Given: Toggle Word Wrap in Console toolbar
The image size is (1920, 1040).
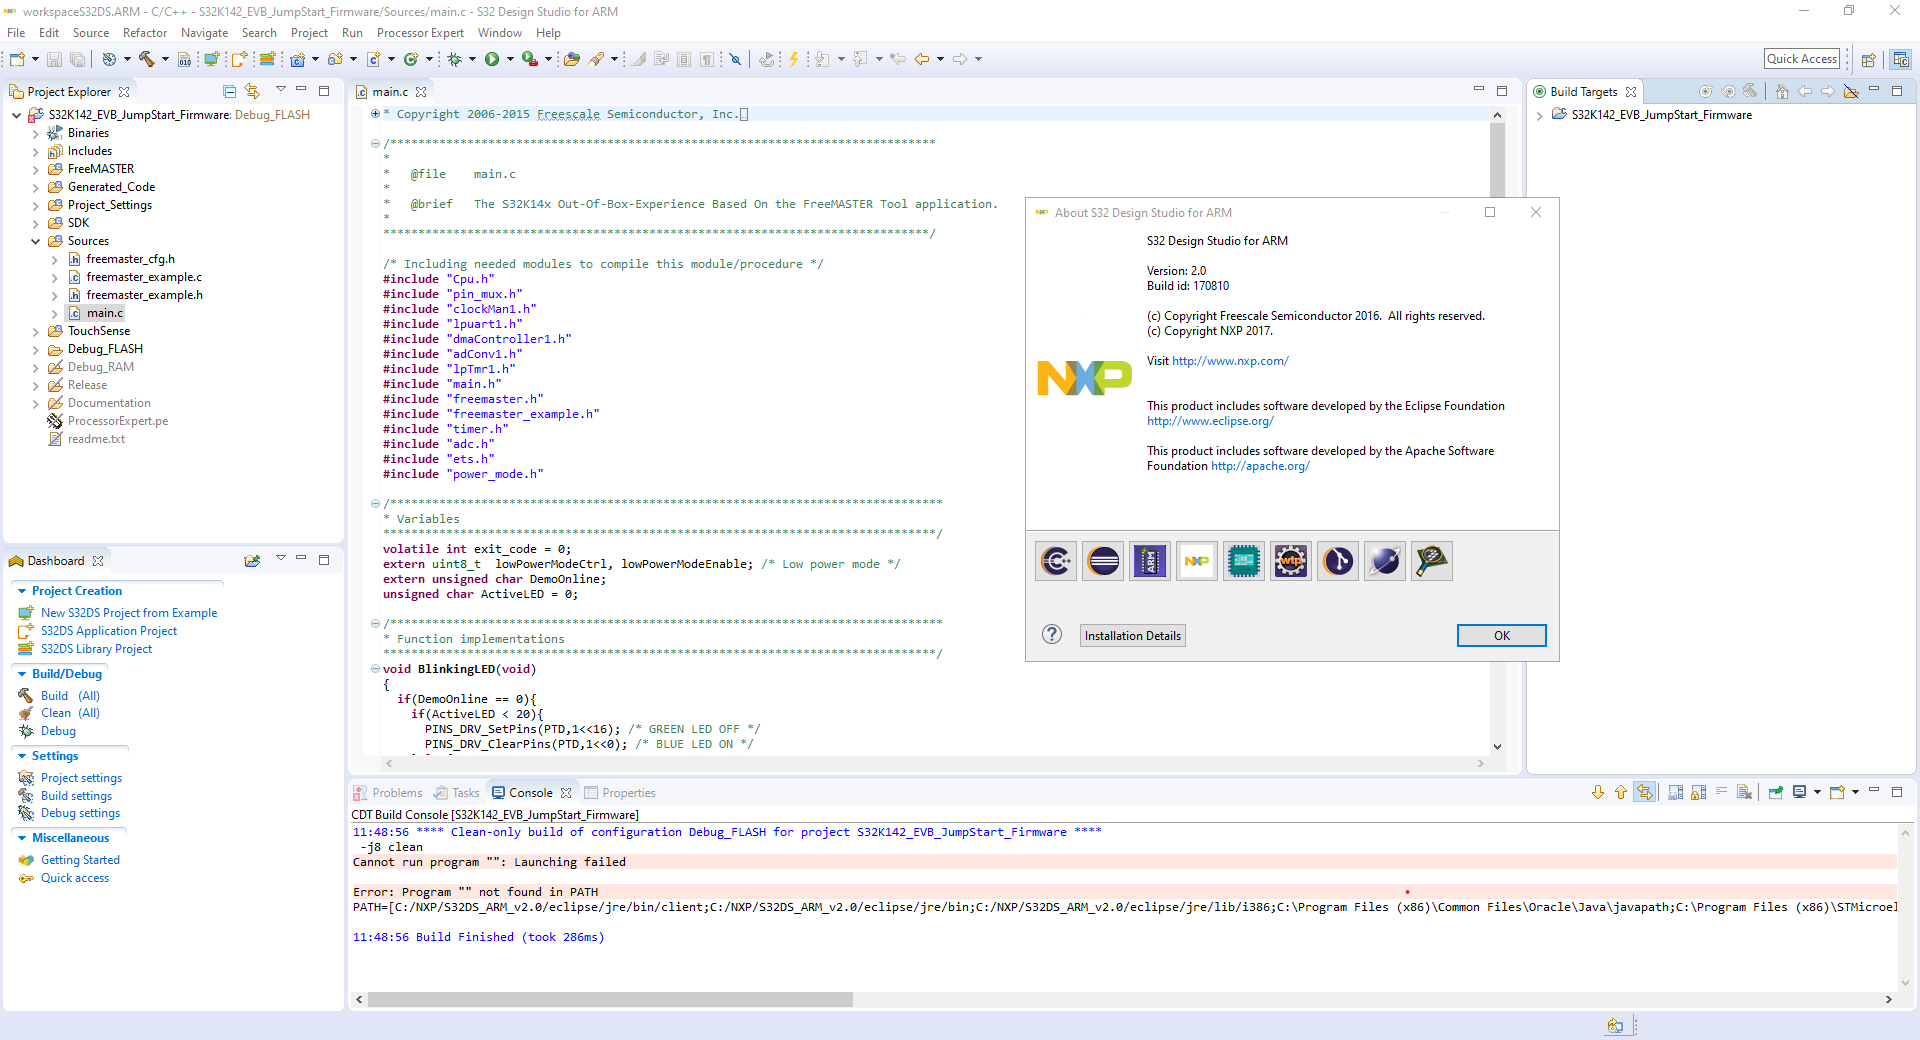Looking at the screenshot, I should click(1722, 792).
